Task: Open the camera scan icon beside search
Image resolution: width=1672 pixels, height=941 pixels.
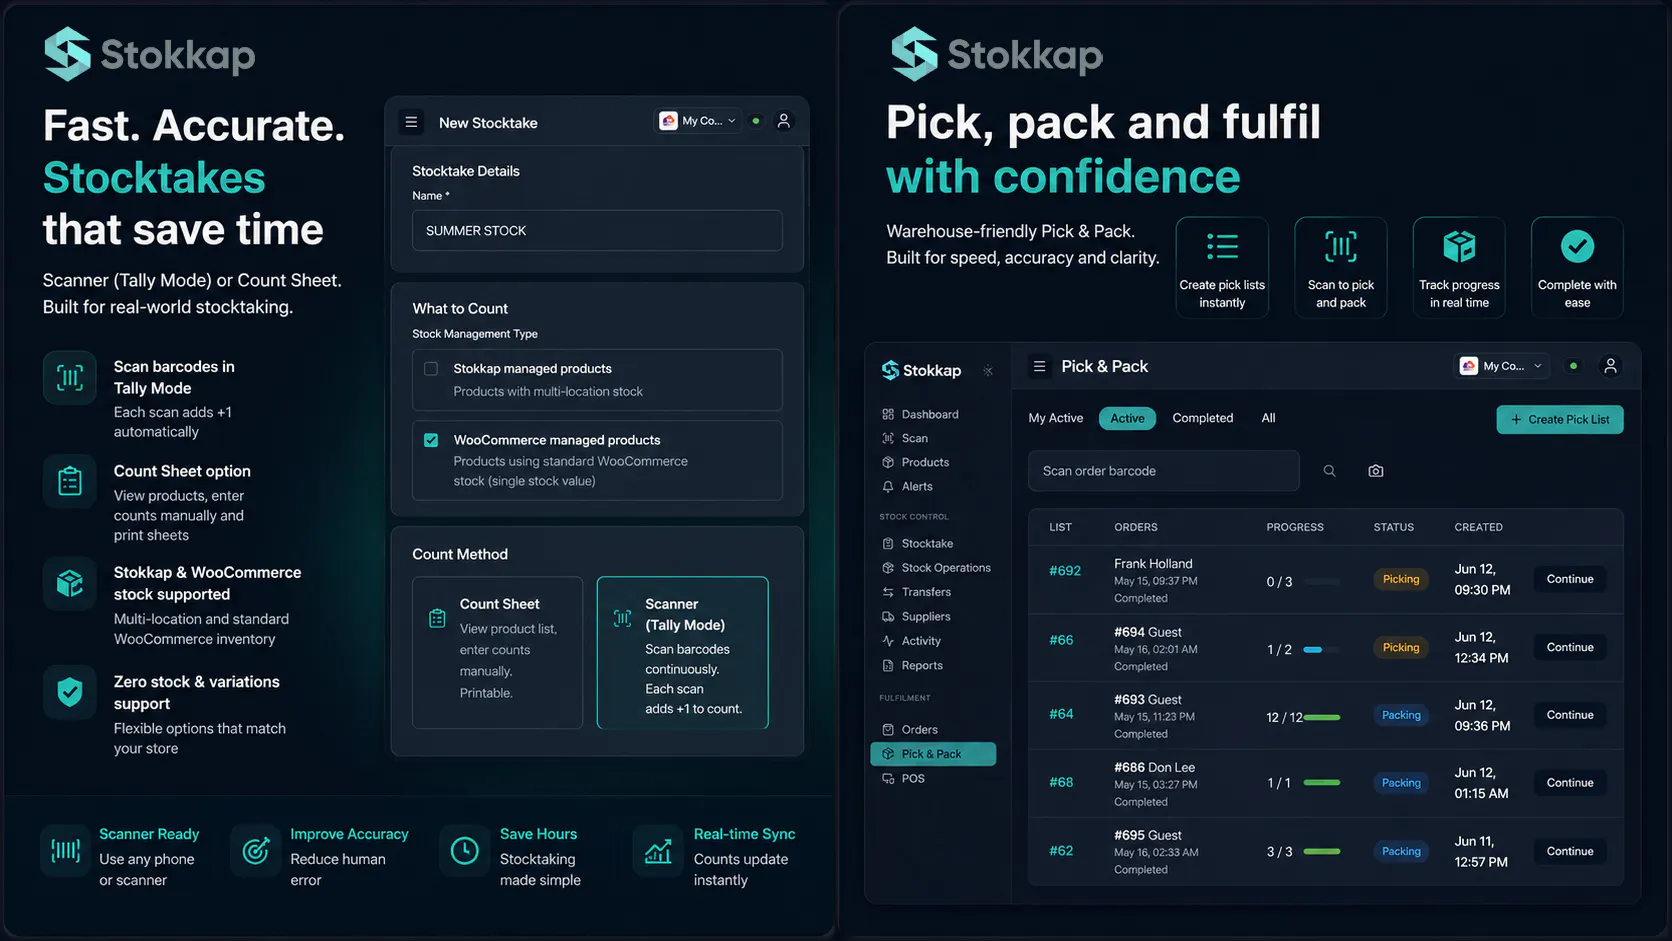Action: click(1376, 471)
